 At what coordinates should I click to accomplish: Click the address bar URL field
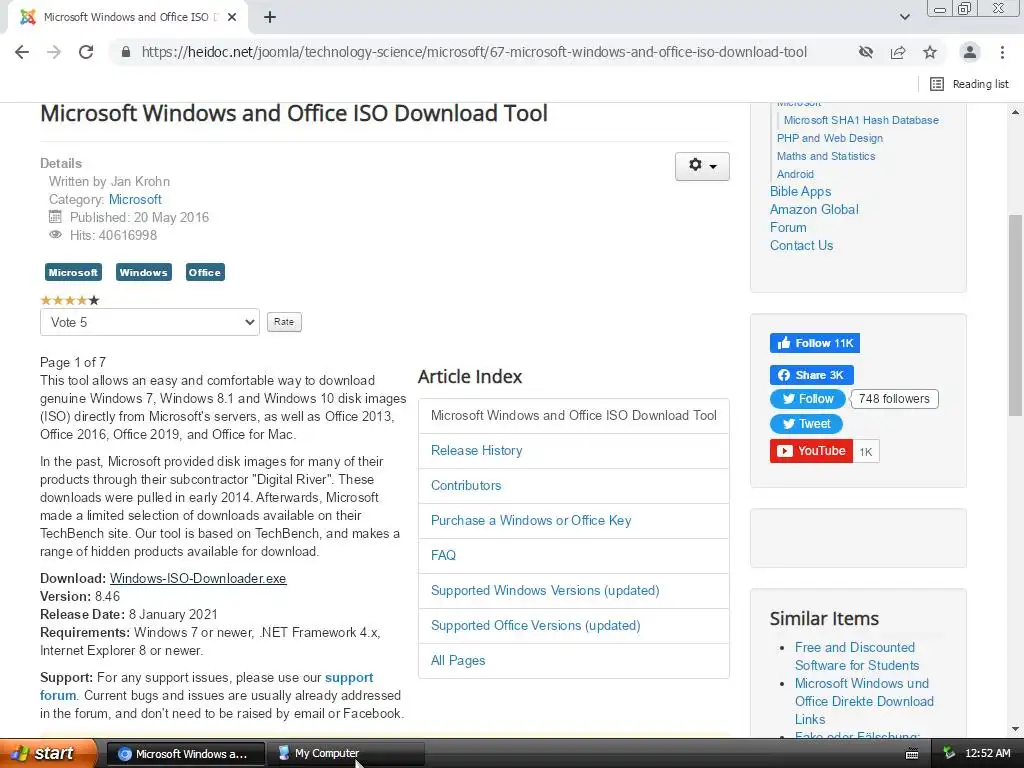point(474,52)
